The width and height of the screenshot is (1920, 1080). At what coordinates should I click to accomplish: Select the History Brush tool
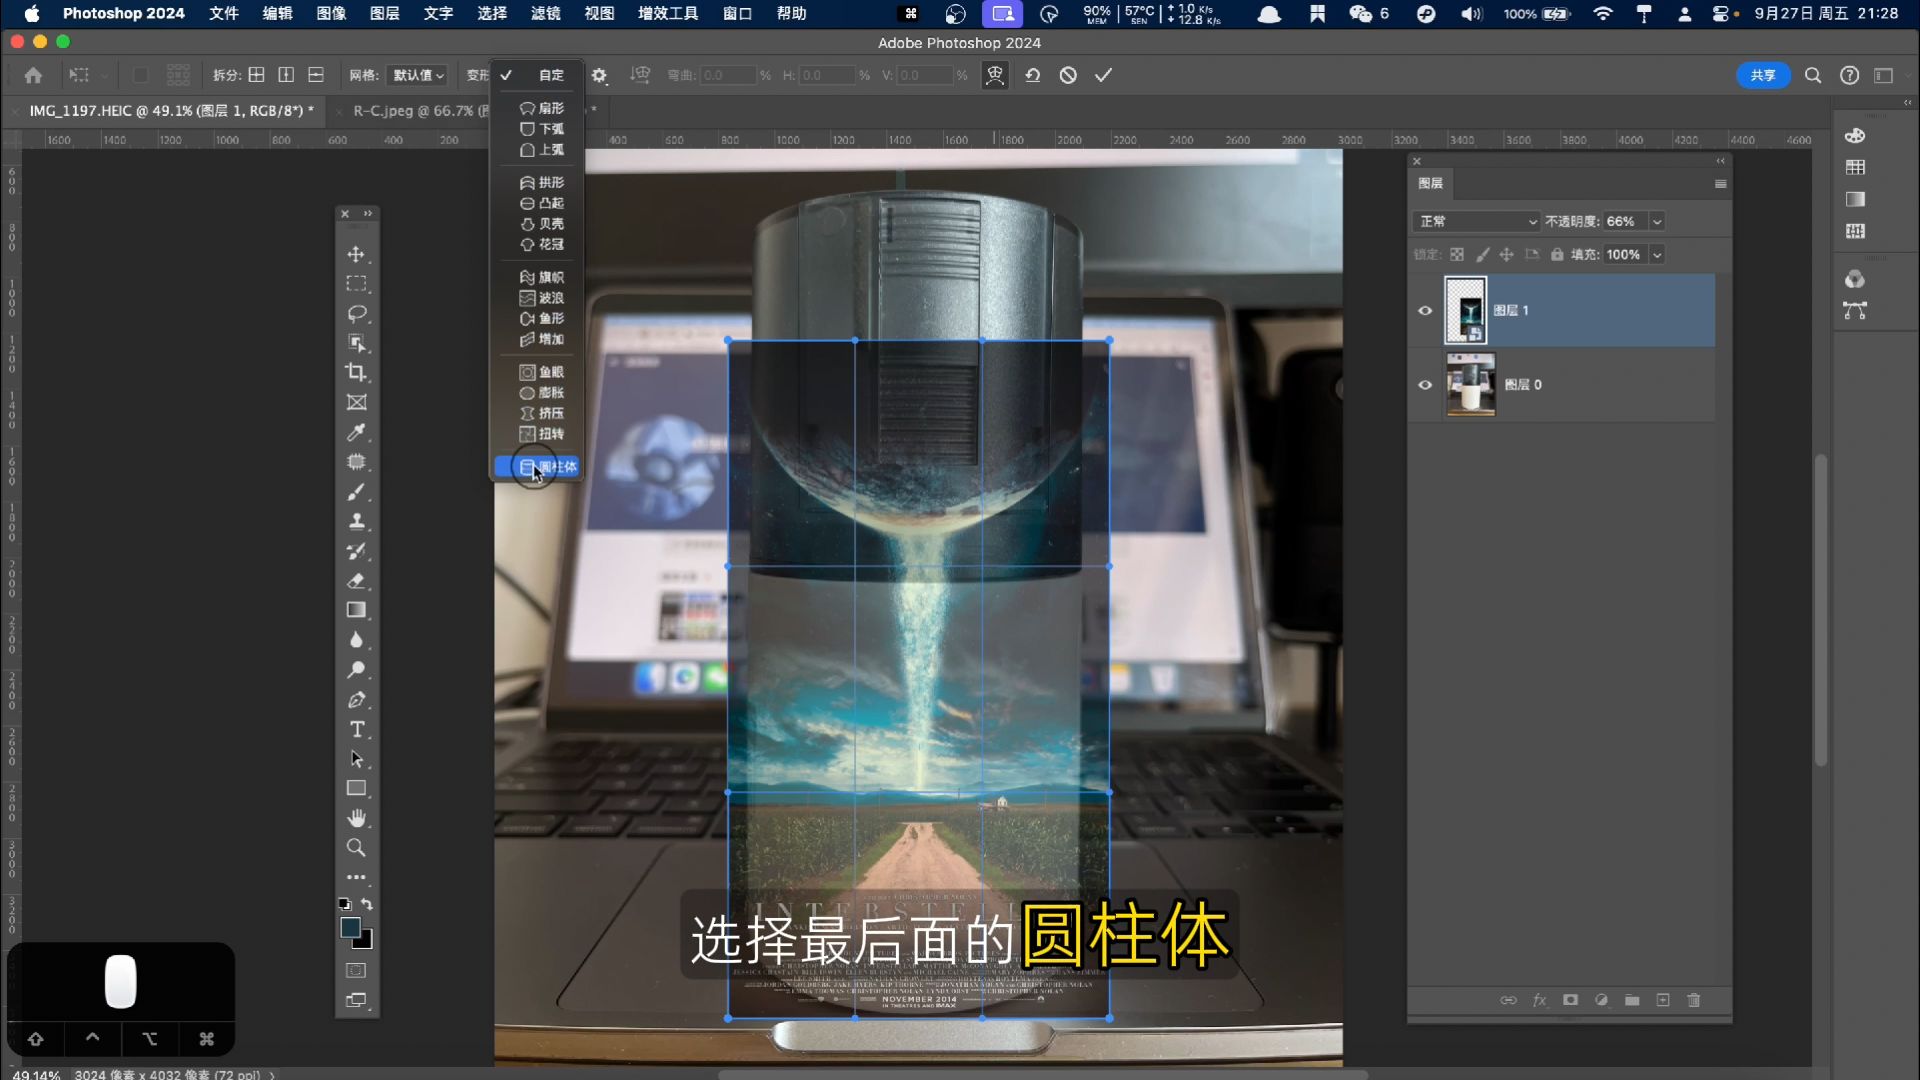tap(356, 551)
